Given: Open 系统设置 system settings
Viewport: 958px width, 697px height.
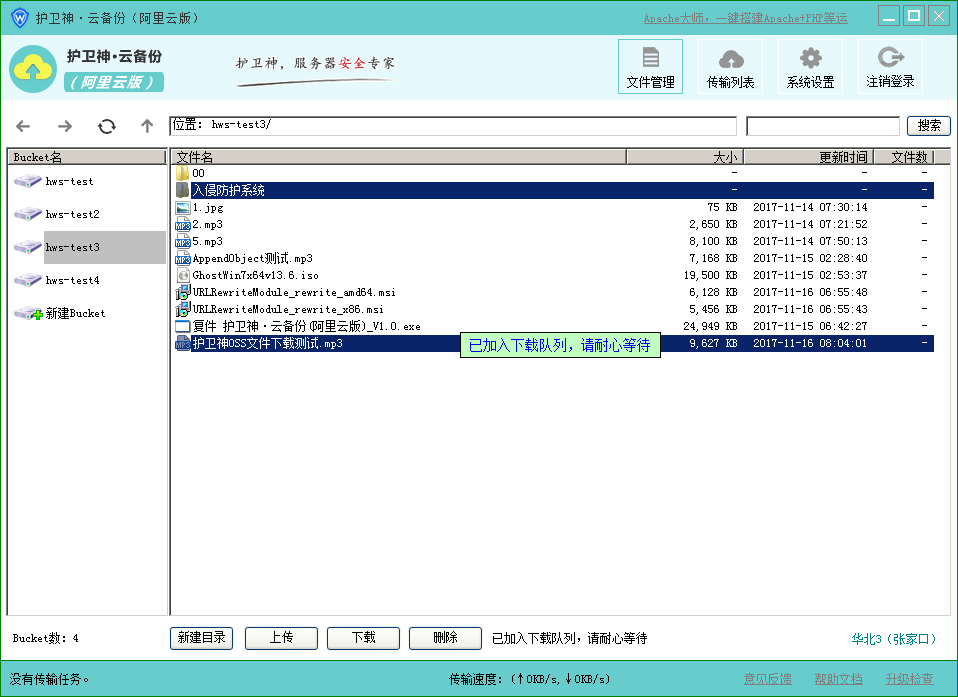Looking at the screenshot, I should pos(810,67).
